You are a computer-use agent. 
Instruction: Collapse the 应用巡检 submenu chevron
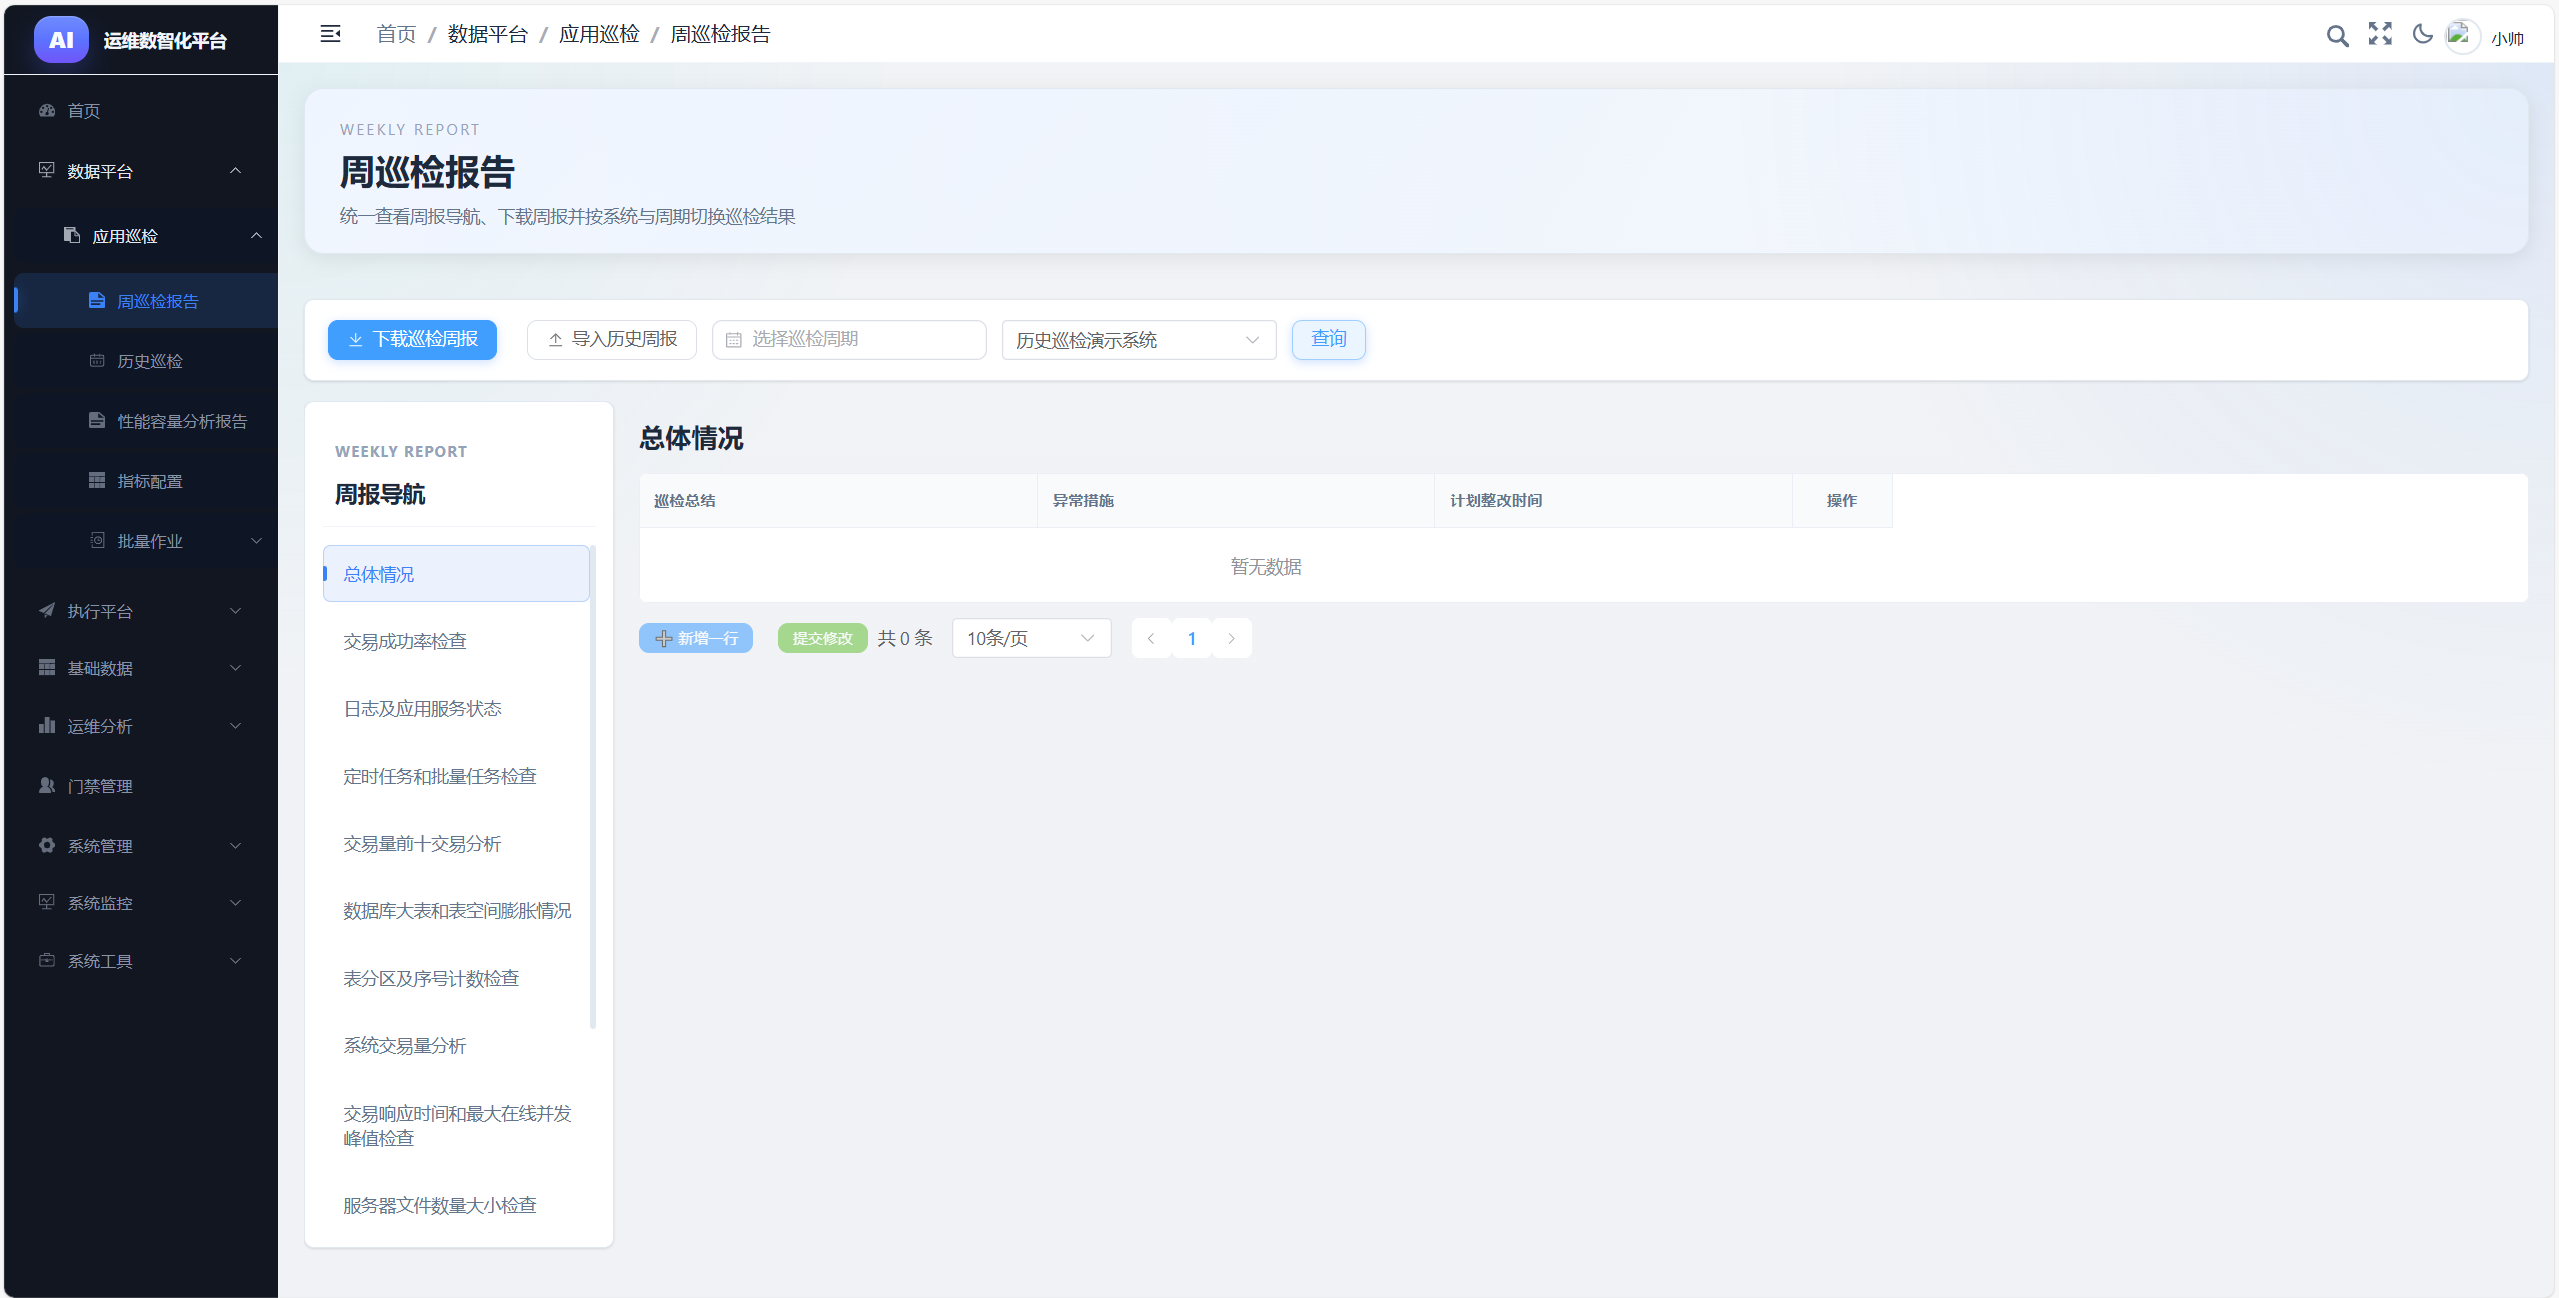256,236
